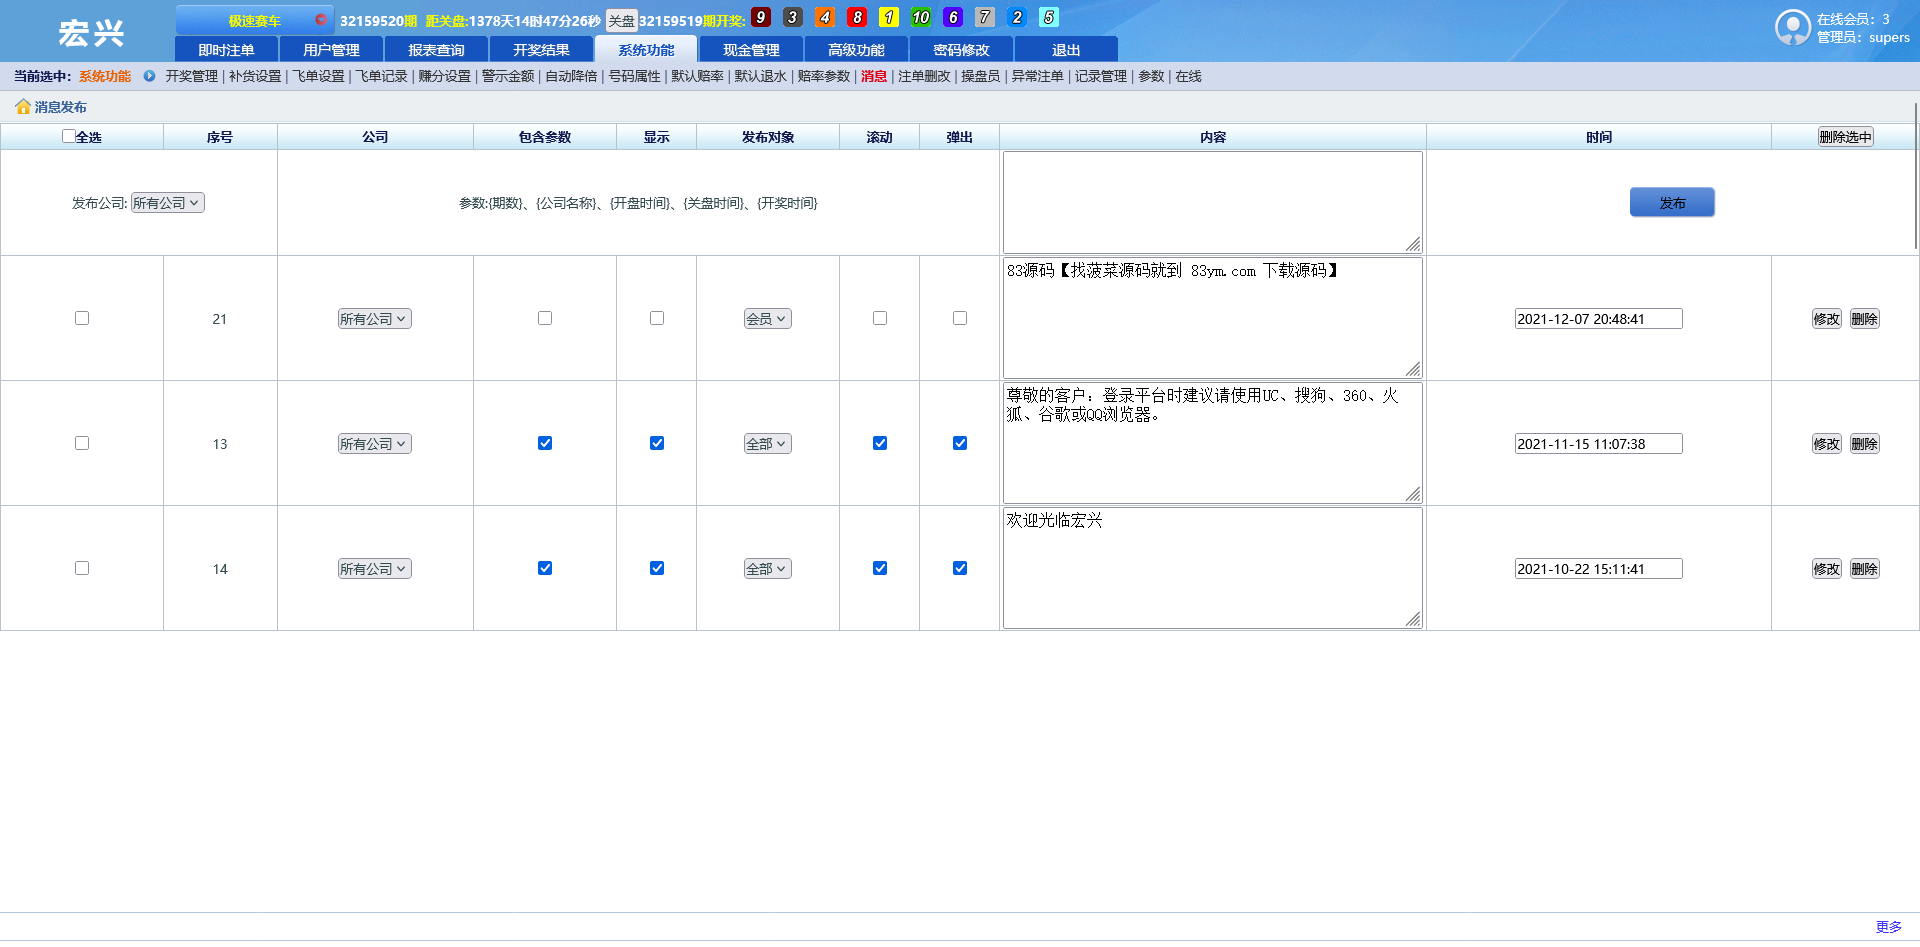This screenshot has width=1920, height=947.
Task: Uncheck 包含参数 for message 13
Action: coord(545,443)
